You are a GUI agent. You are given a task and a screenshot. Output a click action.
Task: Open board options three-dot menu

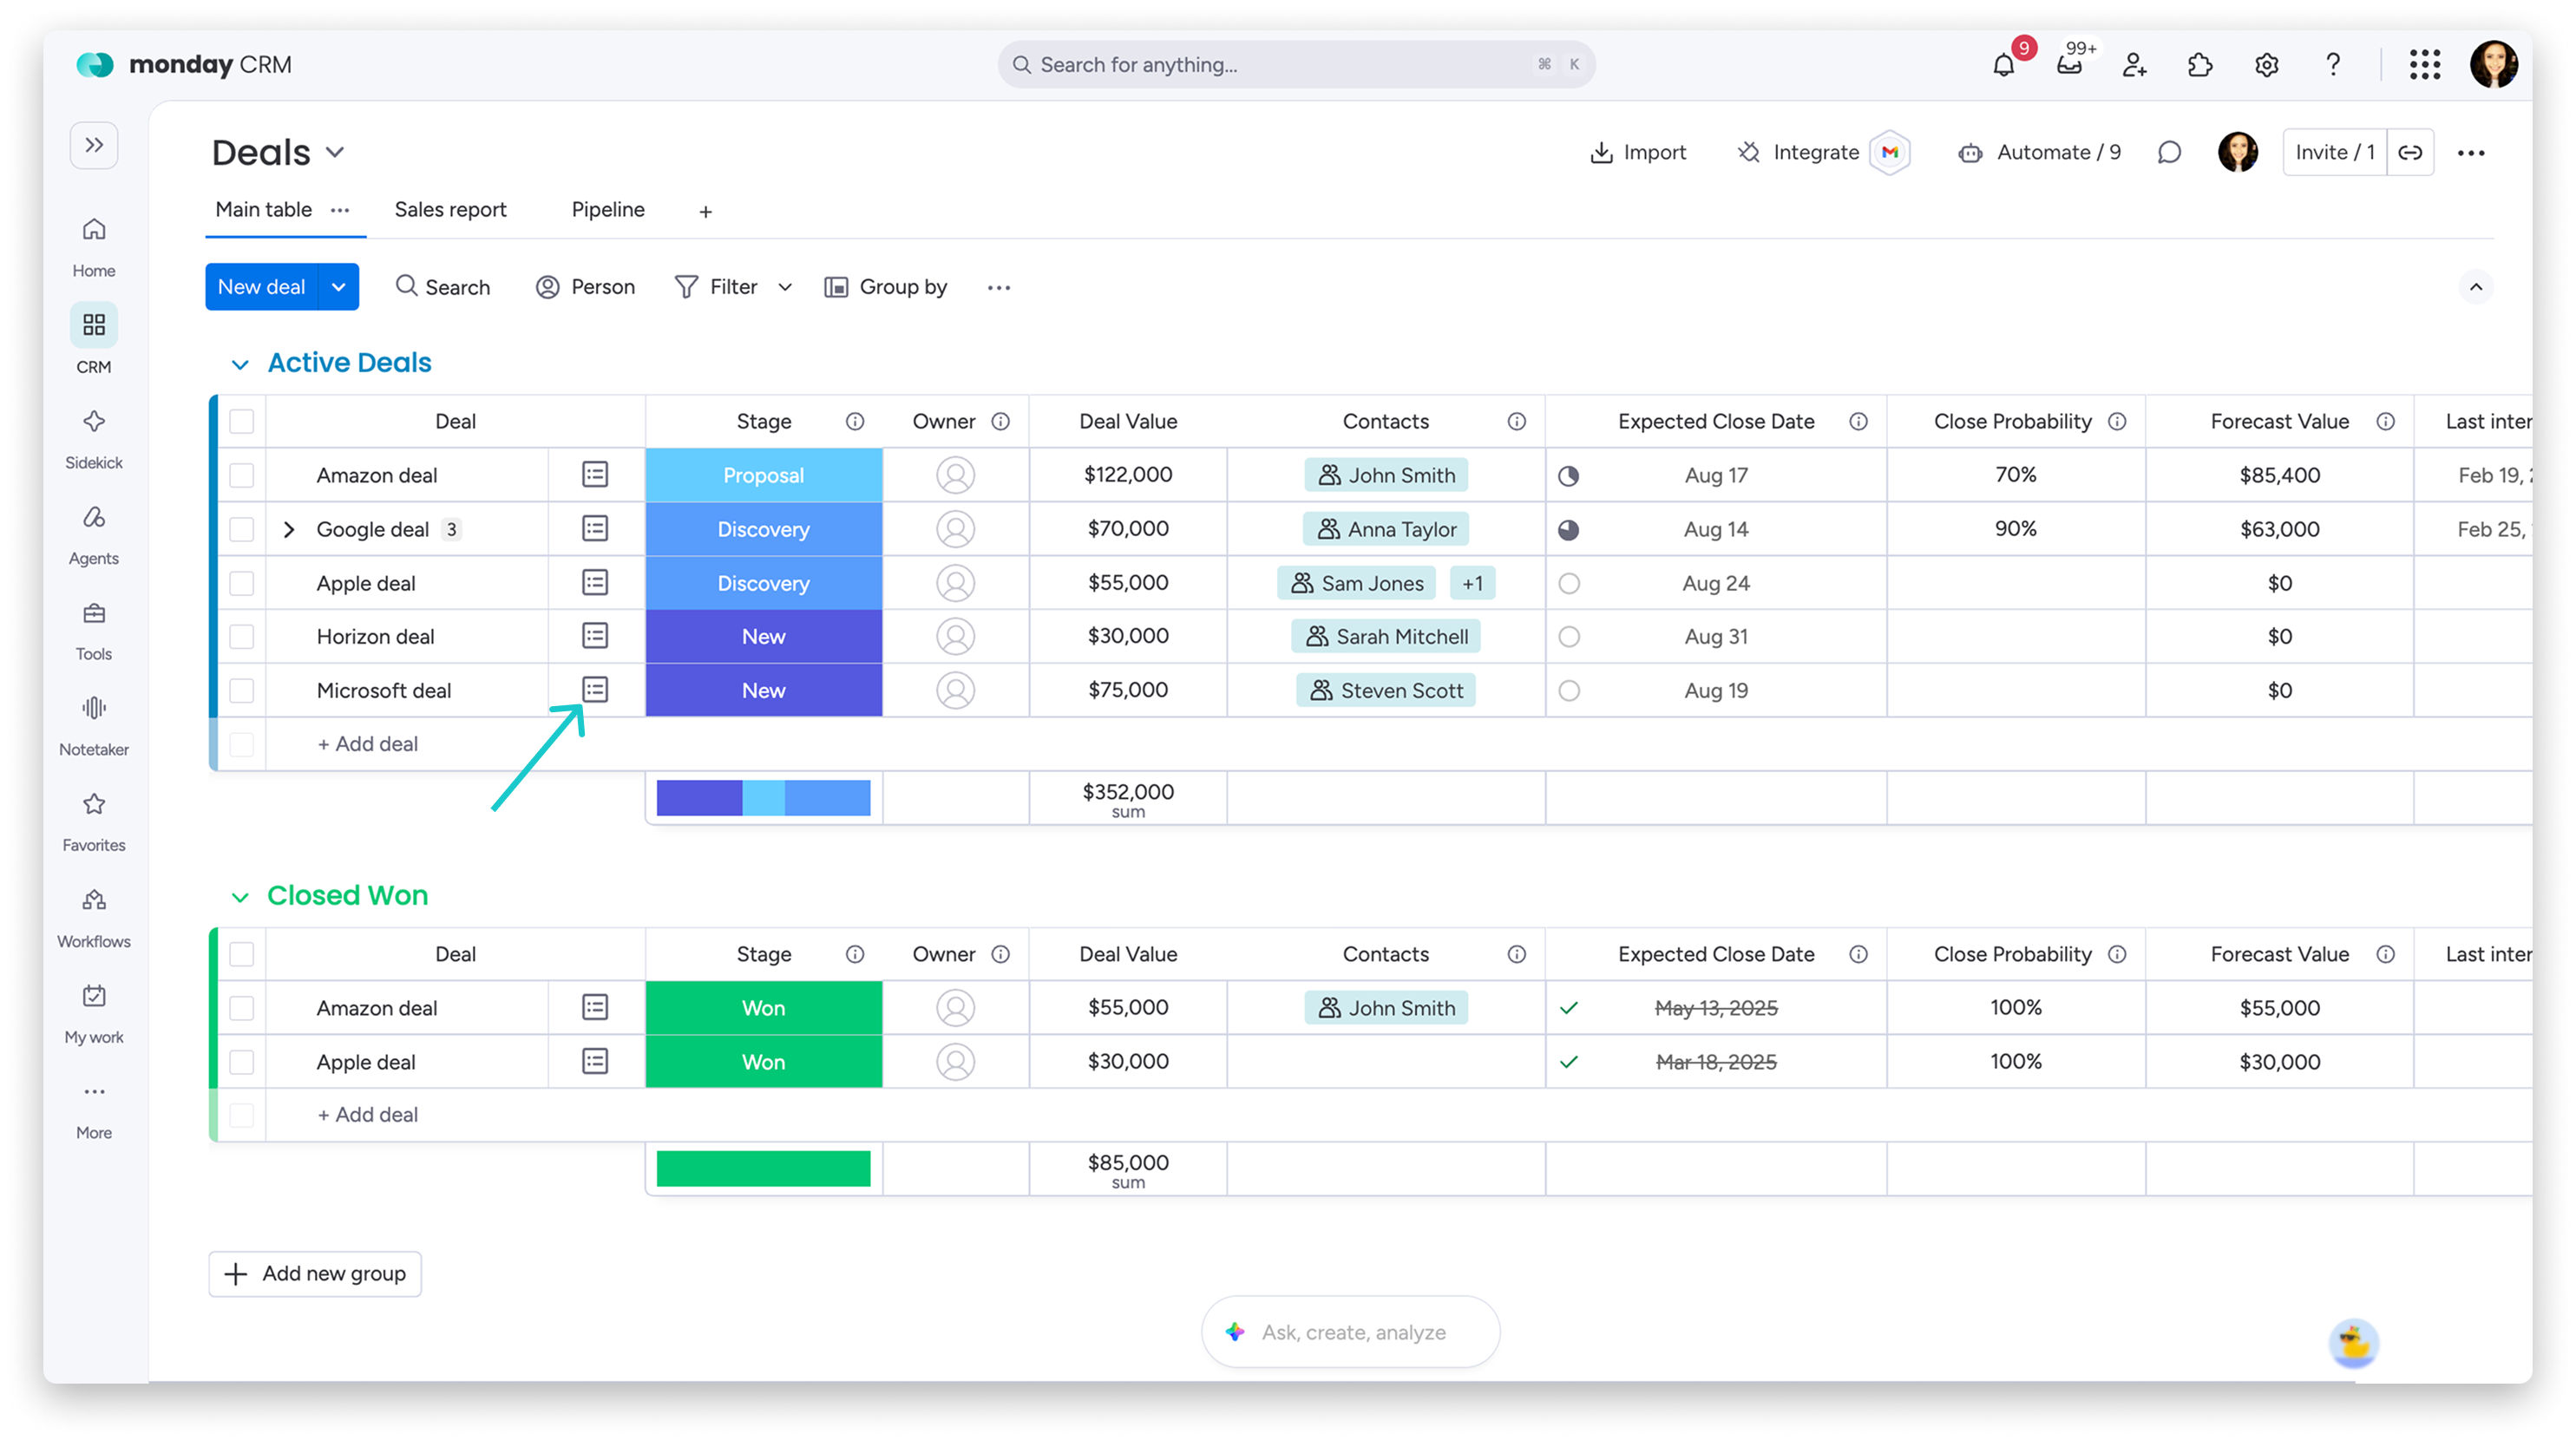pyautogui.click(x=2470, y=152)
